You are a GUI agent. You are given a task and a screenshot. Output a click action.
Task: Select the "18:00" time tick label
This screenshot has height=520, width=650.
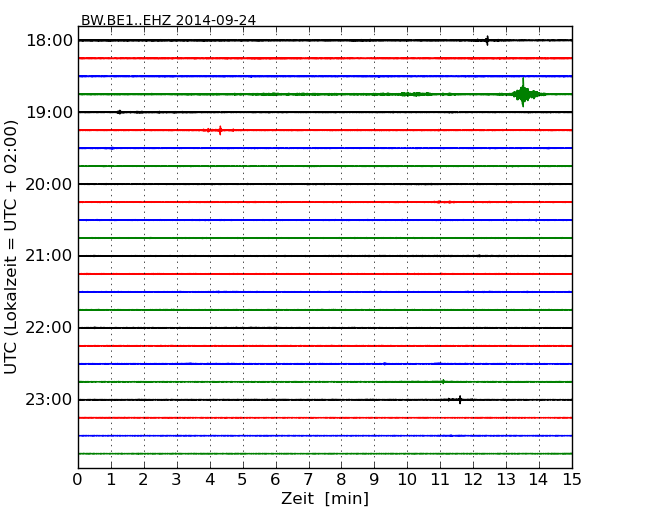coord(49,41)
